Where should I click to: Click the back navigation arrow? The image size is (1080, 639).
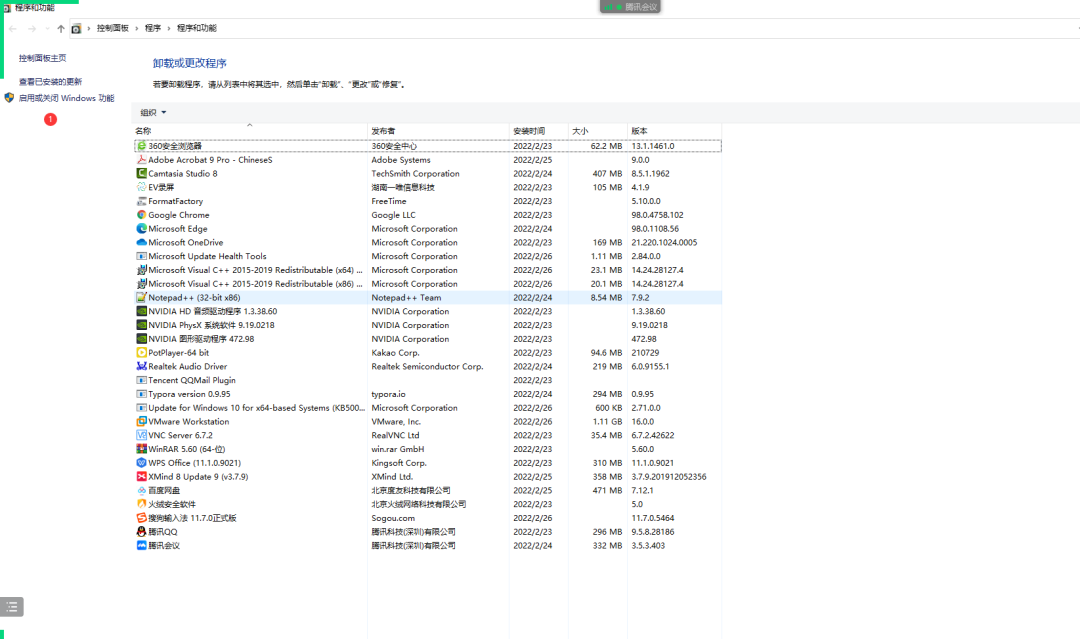click(13, 28)
